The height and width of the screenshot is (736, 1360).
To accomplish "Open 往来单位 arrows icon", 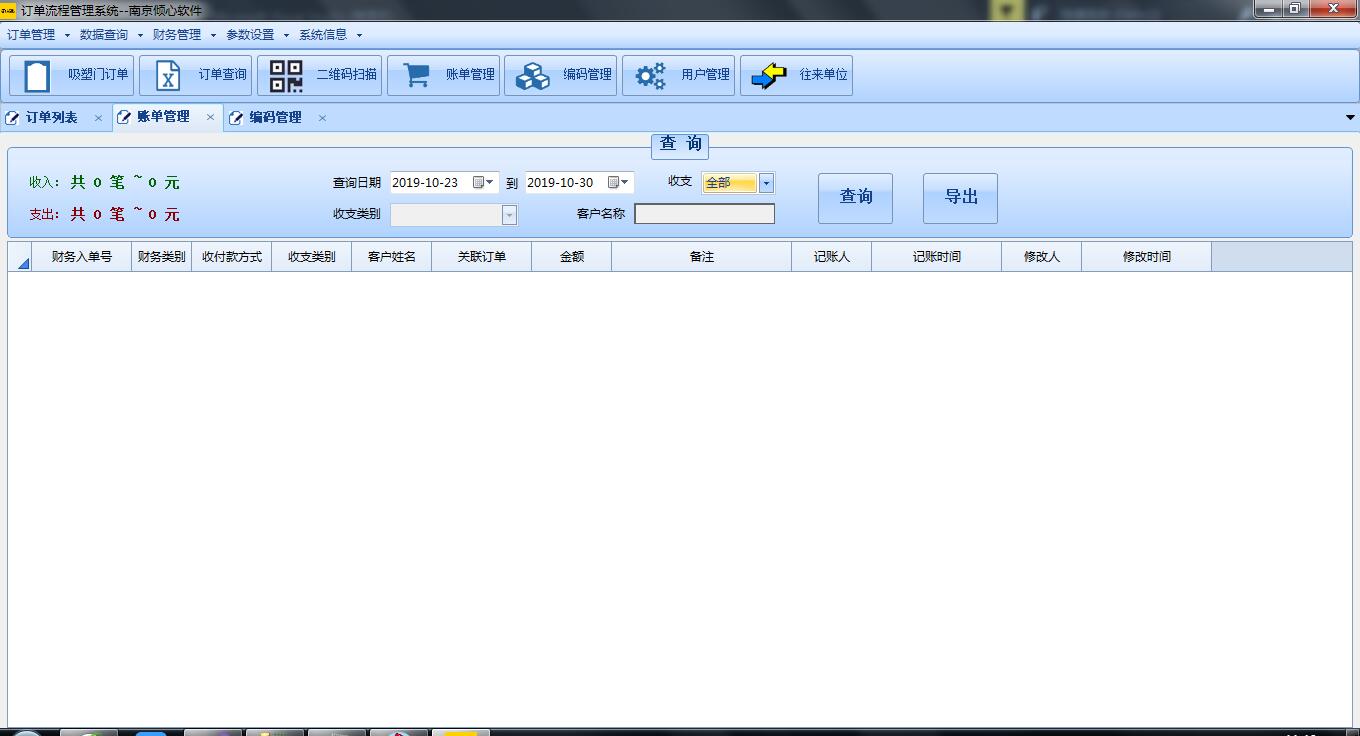I will pyautogui.click(x=769, y=76).
